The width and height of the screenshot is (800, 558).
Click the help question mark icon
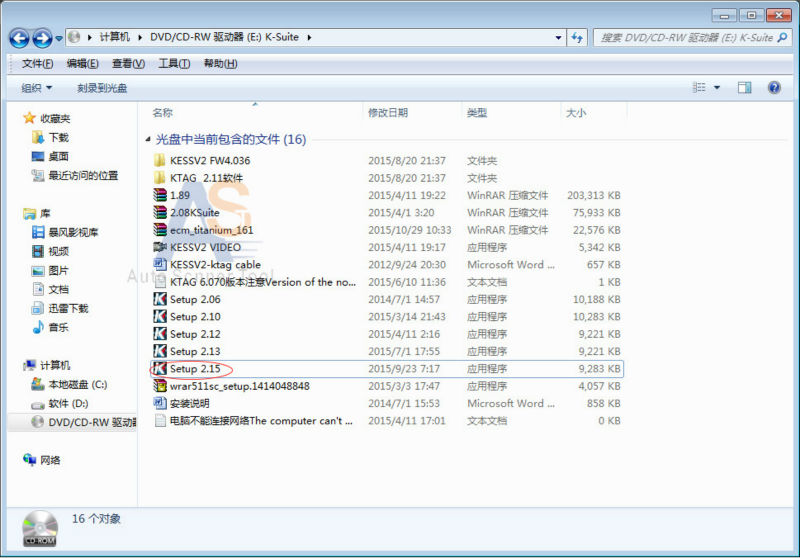click(x=773, y=88)
